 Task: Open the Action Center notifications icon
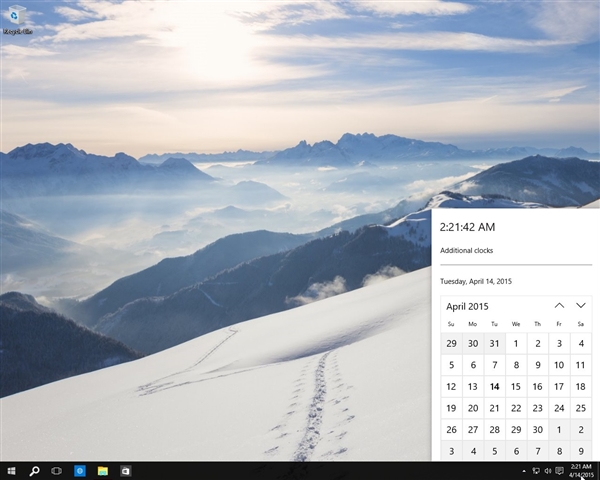point(559,471)
